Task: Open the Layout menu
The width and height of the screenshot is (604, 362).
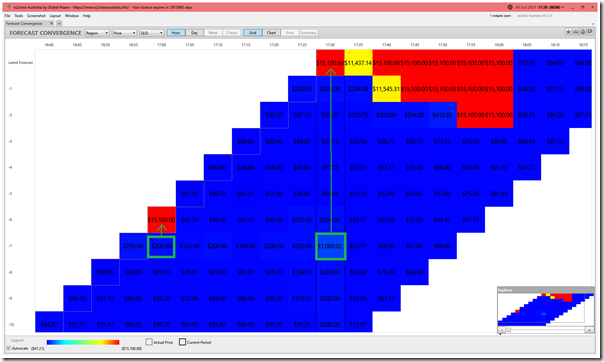Action: (55, 16)
